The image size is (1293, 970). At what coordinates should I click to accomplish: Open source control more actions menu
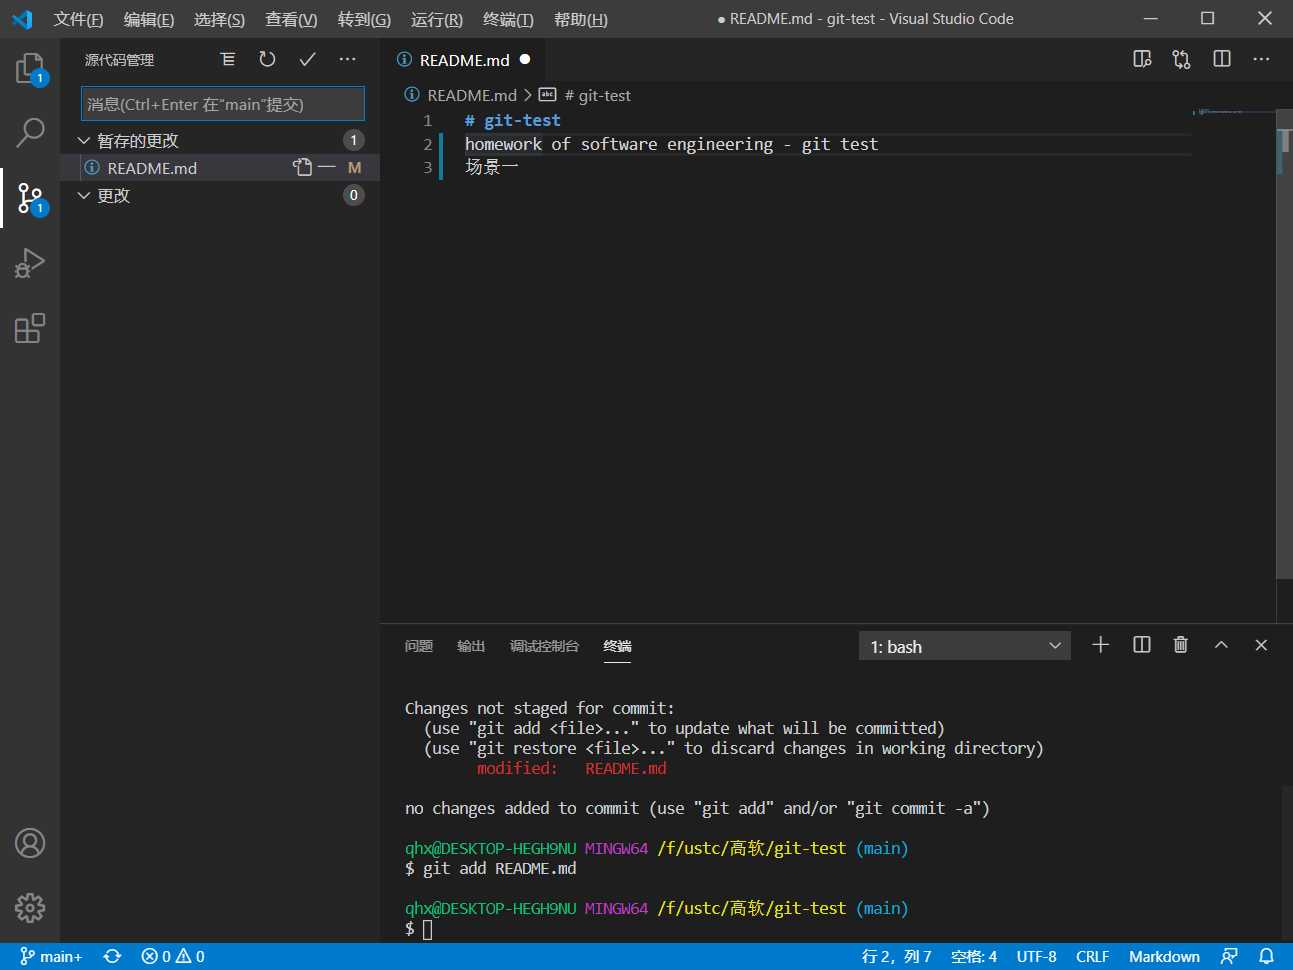coord(347,59)
